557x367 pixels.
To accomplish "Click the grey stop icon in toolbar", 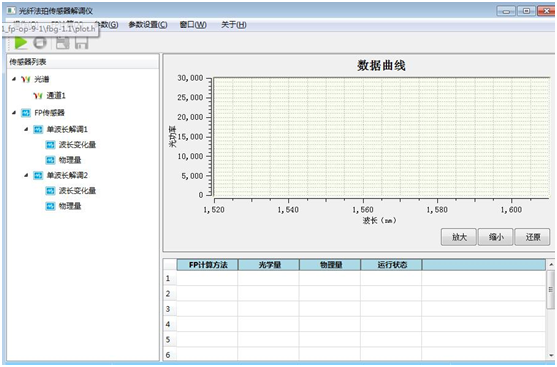I will coord(40,43).
